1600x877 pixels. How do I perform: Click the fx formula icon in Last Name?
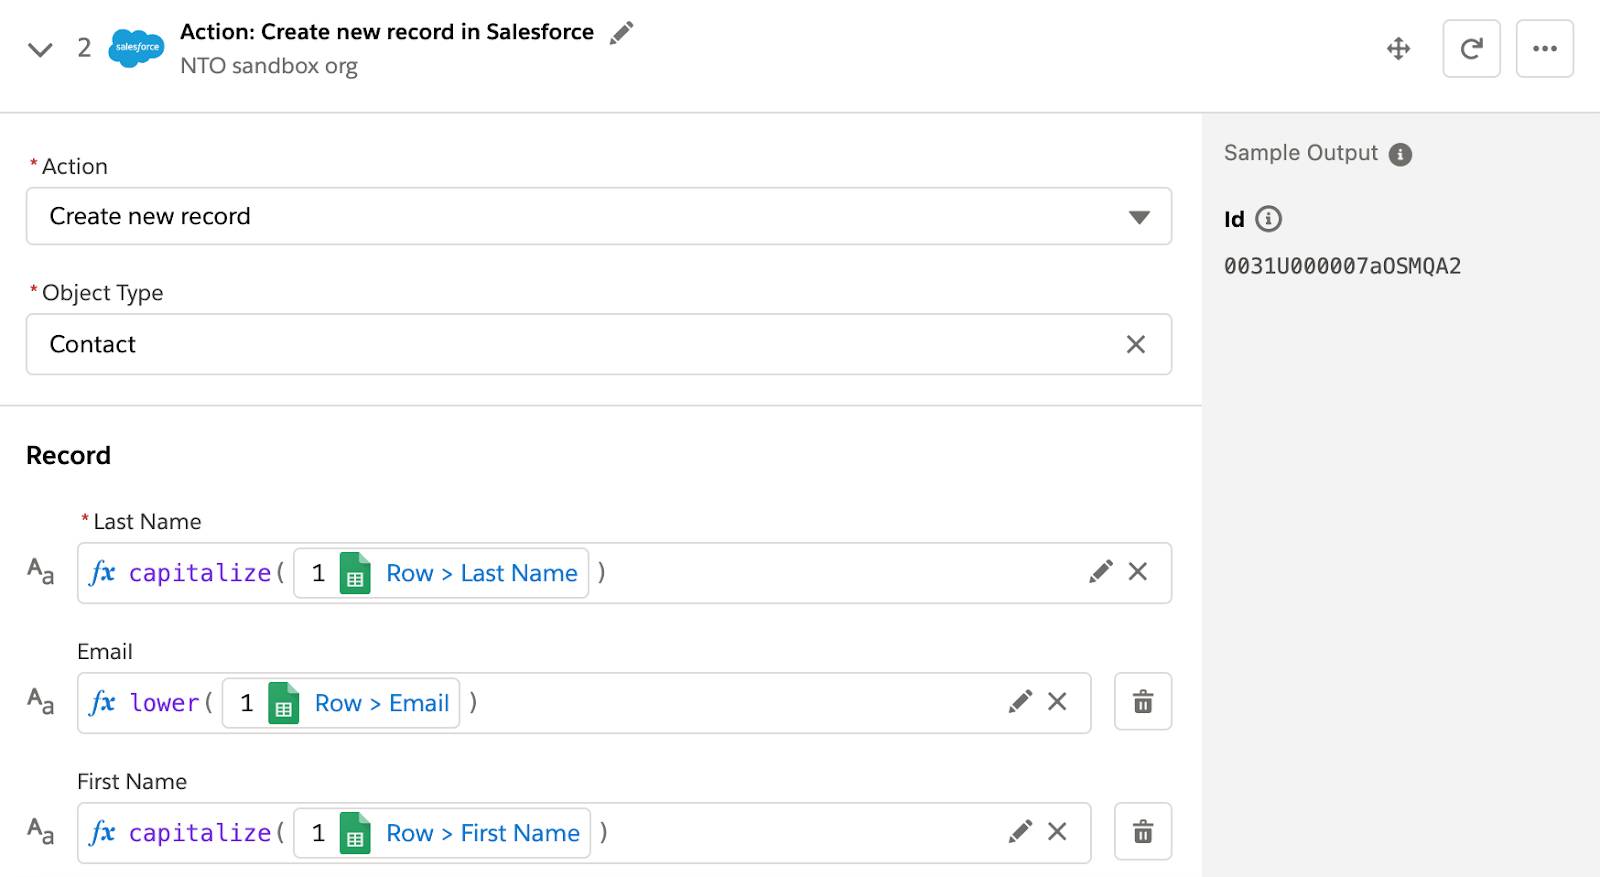[102, 572]
